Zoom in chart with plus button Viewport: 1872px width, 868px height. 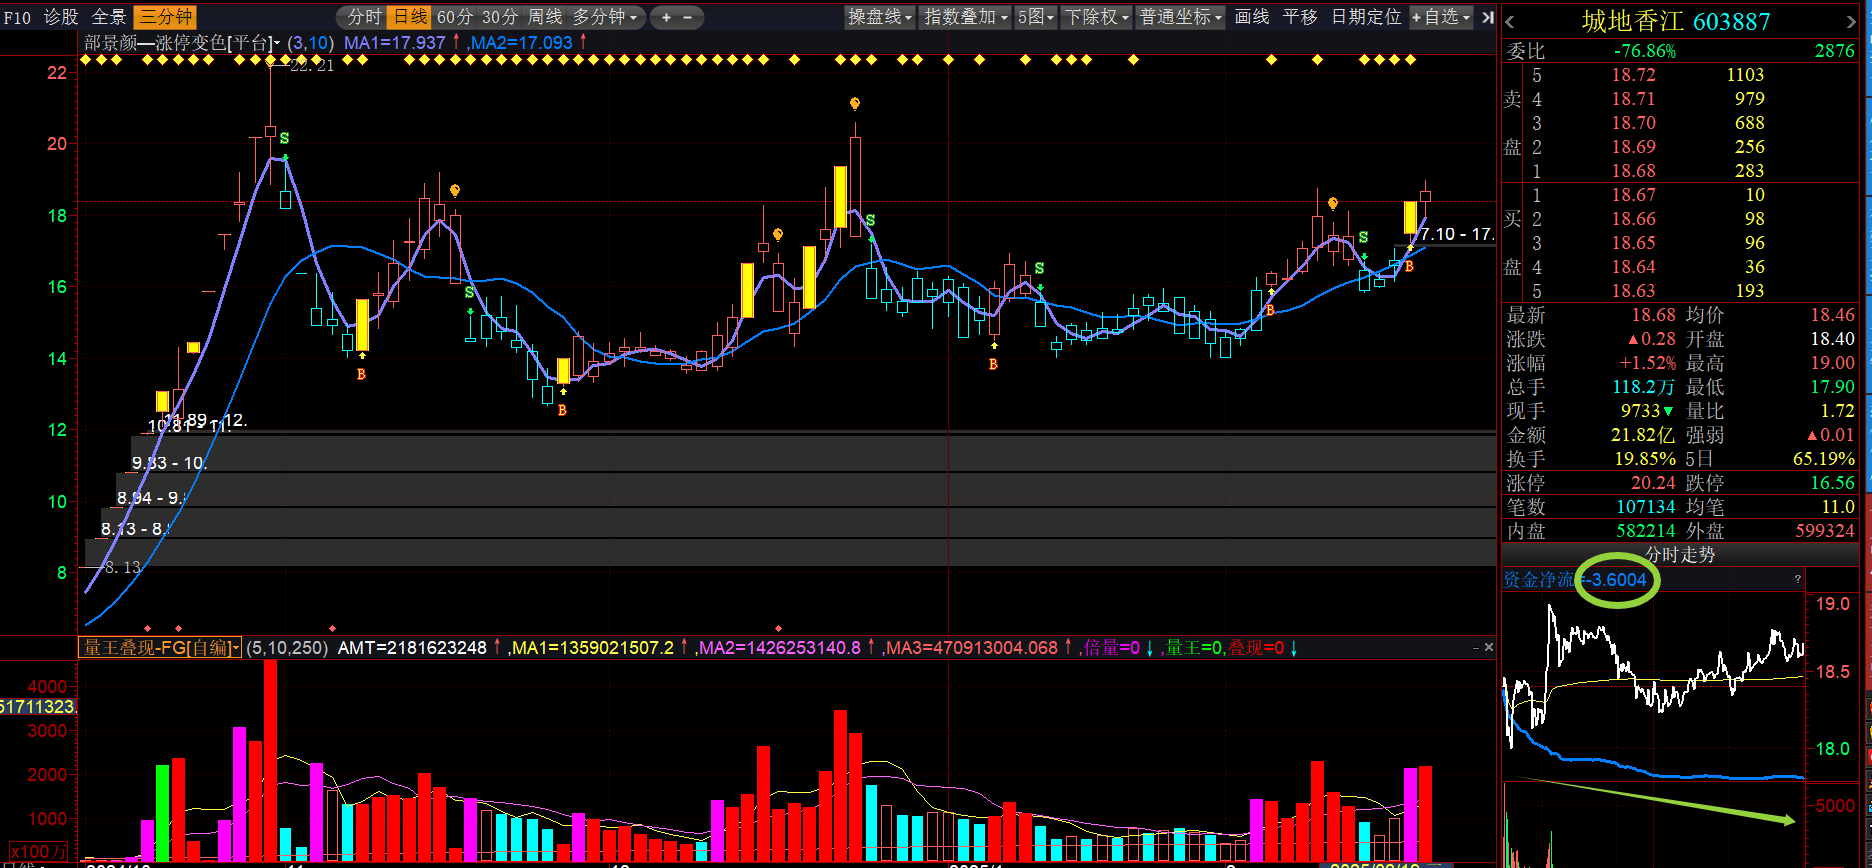click(x=666, y=17)
